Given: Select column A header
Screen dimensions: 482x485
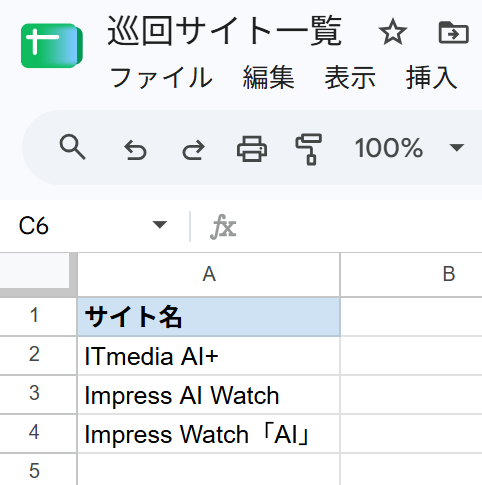Looking at the screenshot, I should click(x=209, y=274).
